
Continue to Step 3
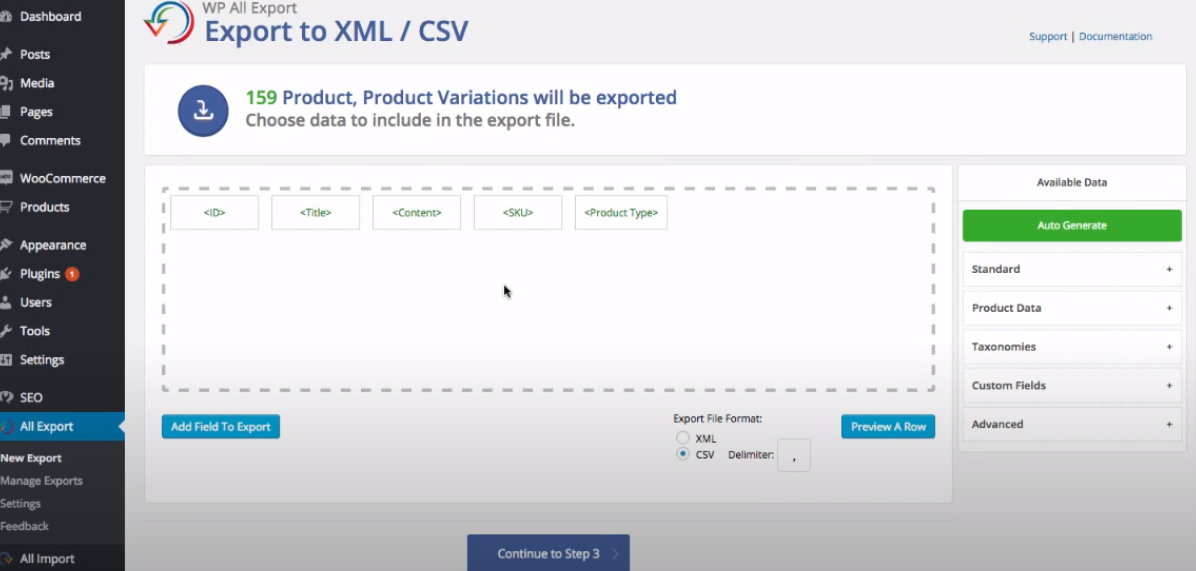click(x=548, y=553)
